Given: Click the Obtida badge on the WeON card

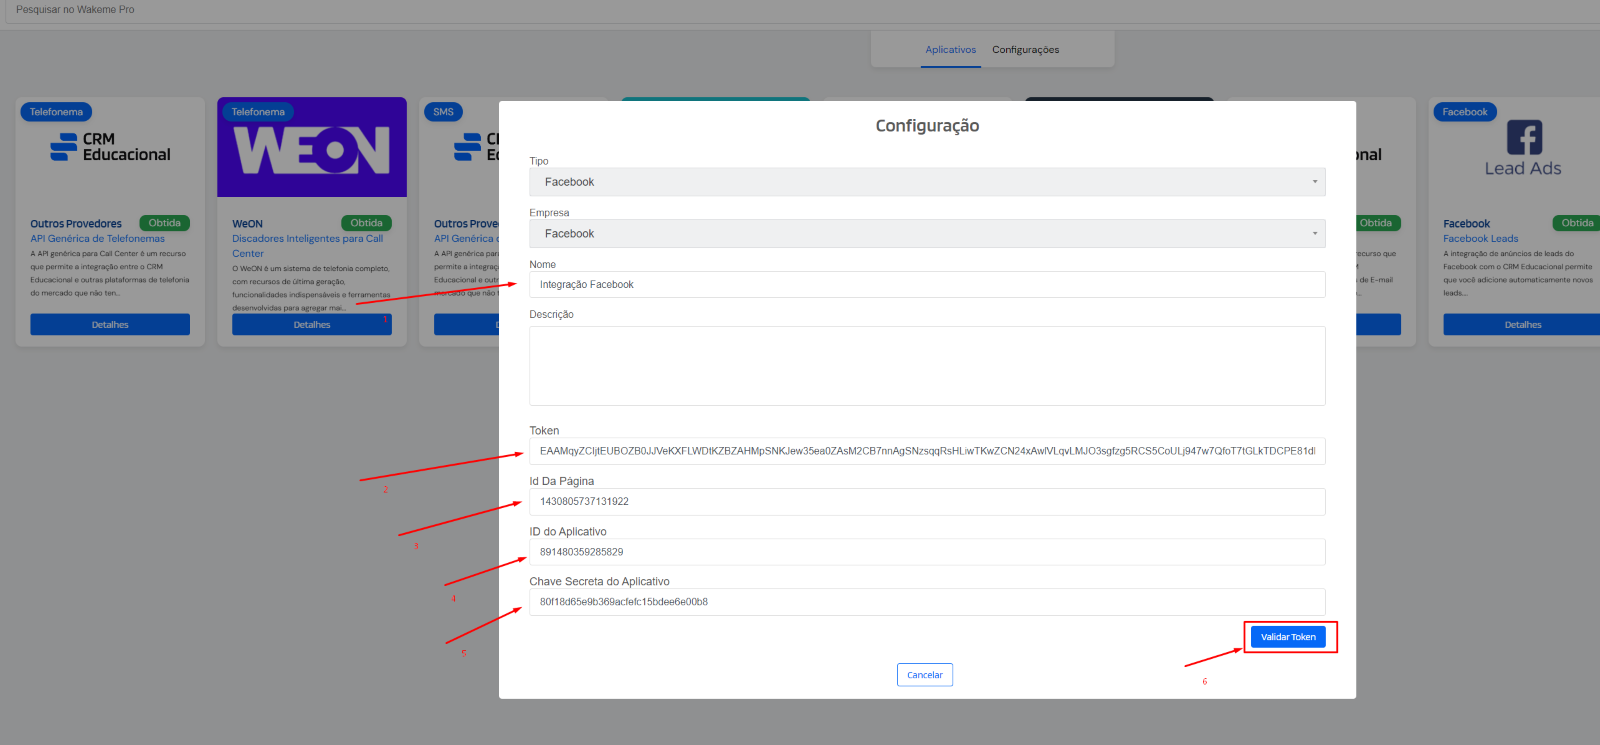Looking at the screenshot, I should point(366,223).
